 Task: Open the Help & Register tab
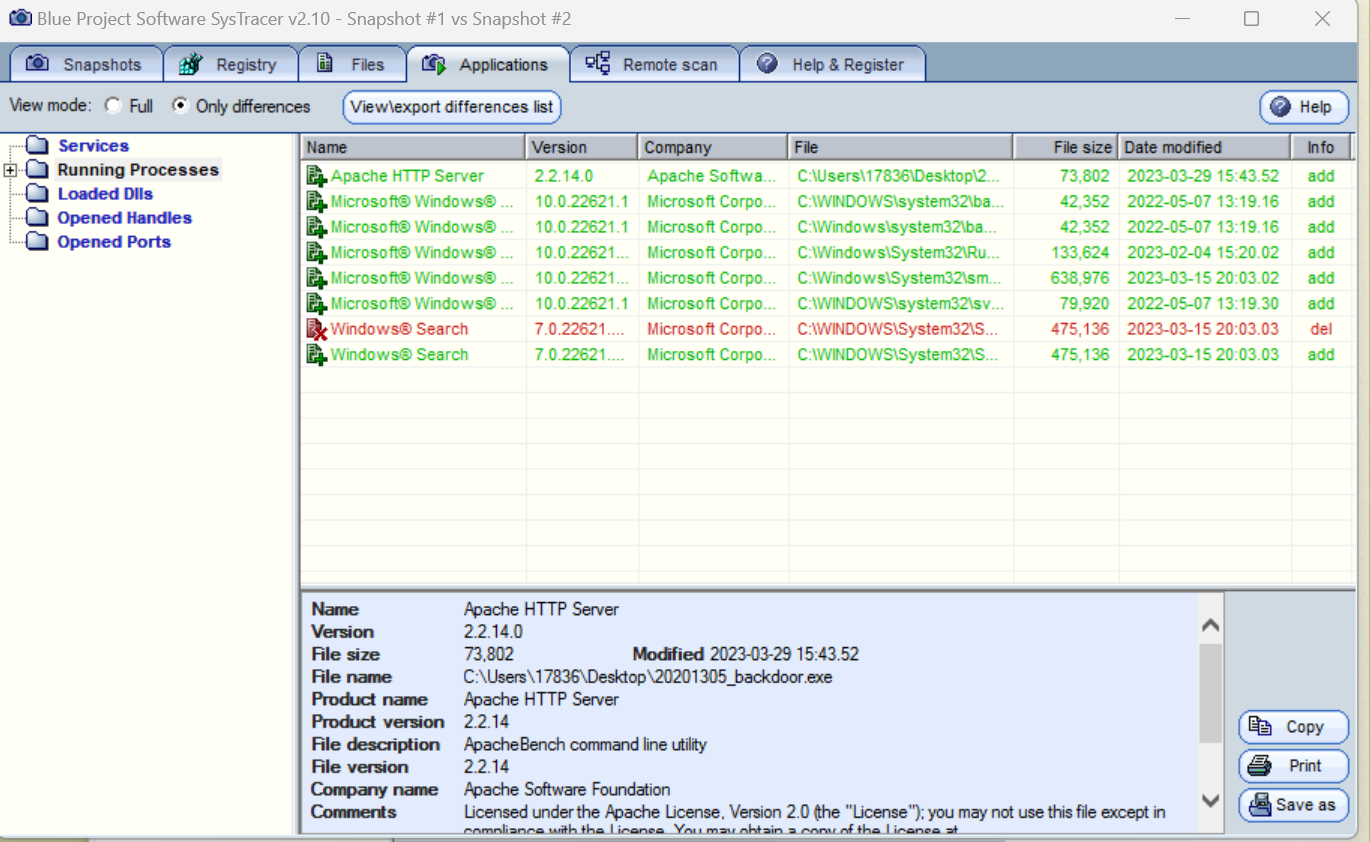click(x=832, y=64)
